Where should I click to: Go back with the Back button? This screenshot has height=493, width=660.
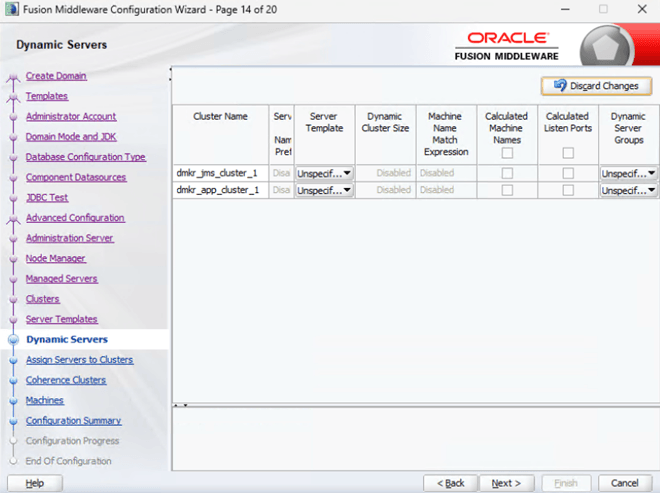450,483
